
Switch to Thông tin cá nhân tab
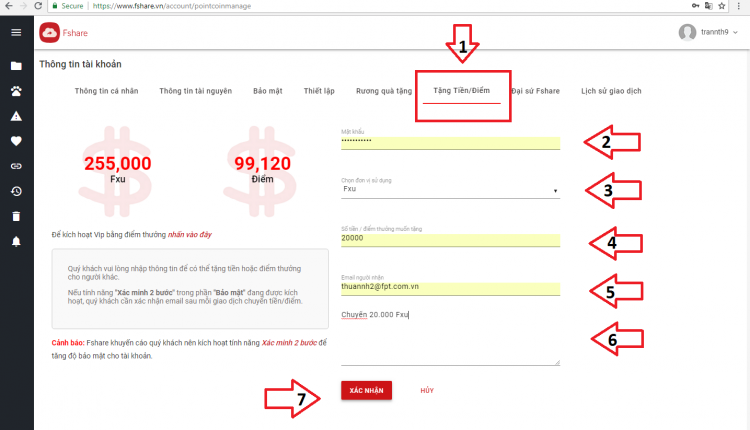click(x=106, y=91)
